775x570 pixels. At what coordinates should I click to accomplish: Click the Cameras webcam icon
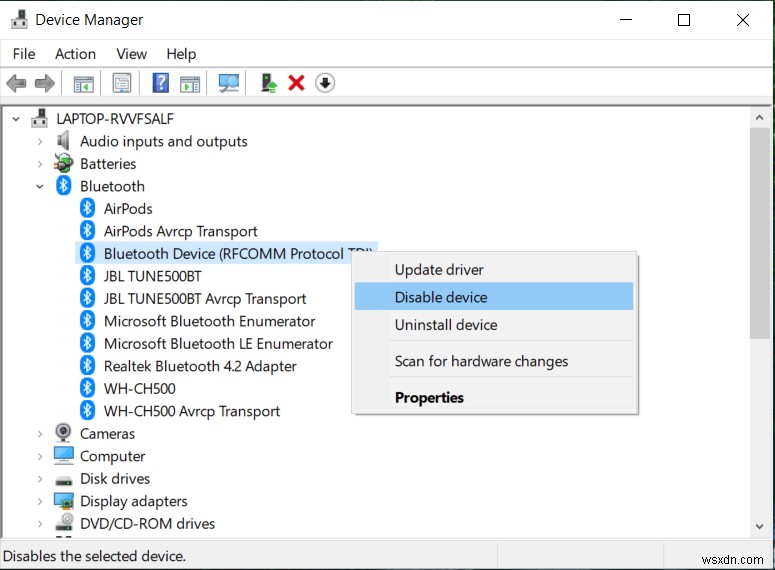pyautogui.click(x=63, y=433)
